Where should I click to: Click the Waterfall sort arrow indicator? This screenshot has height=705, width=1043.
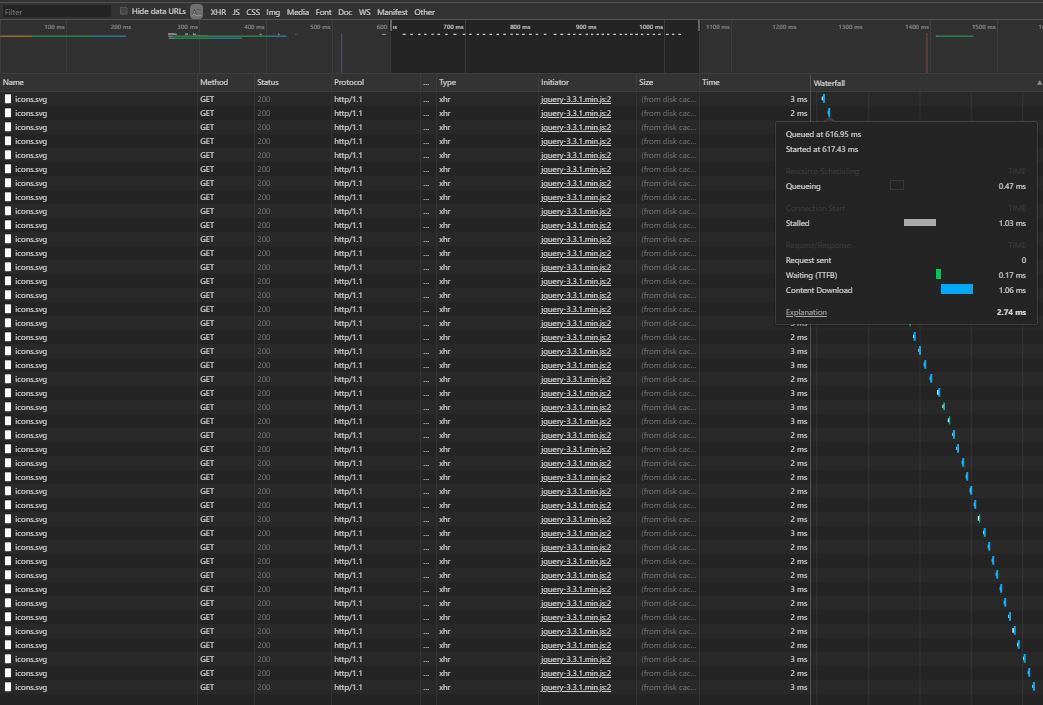(1038, 83)
